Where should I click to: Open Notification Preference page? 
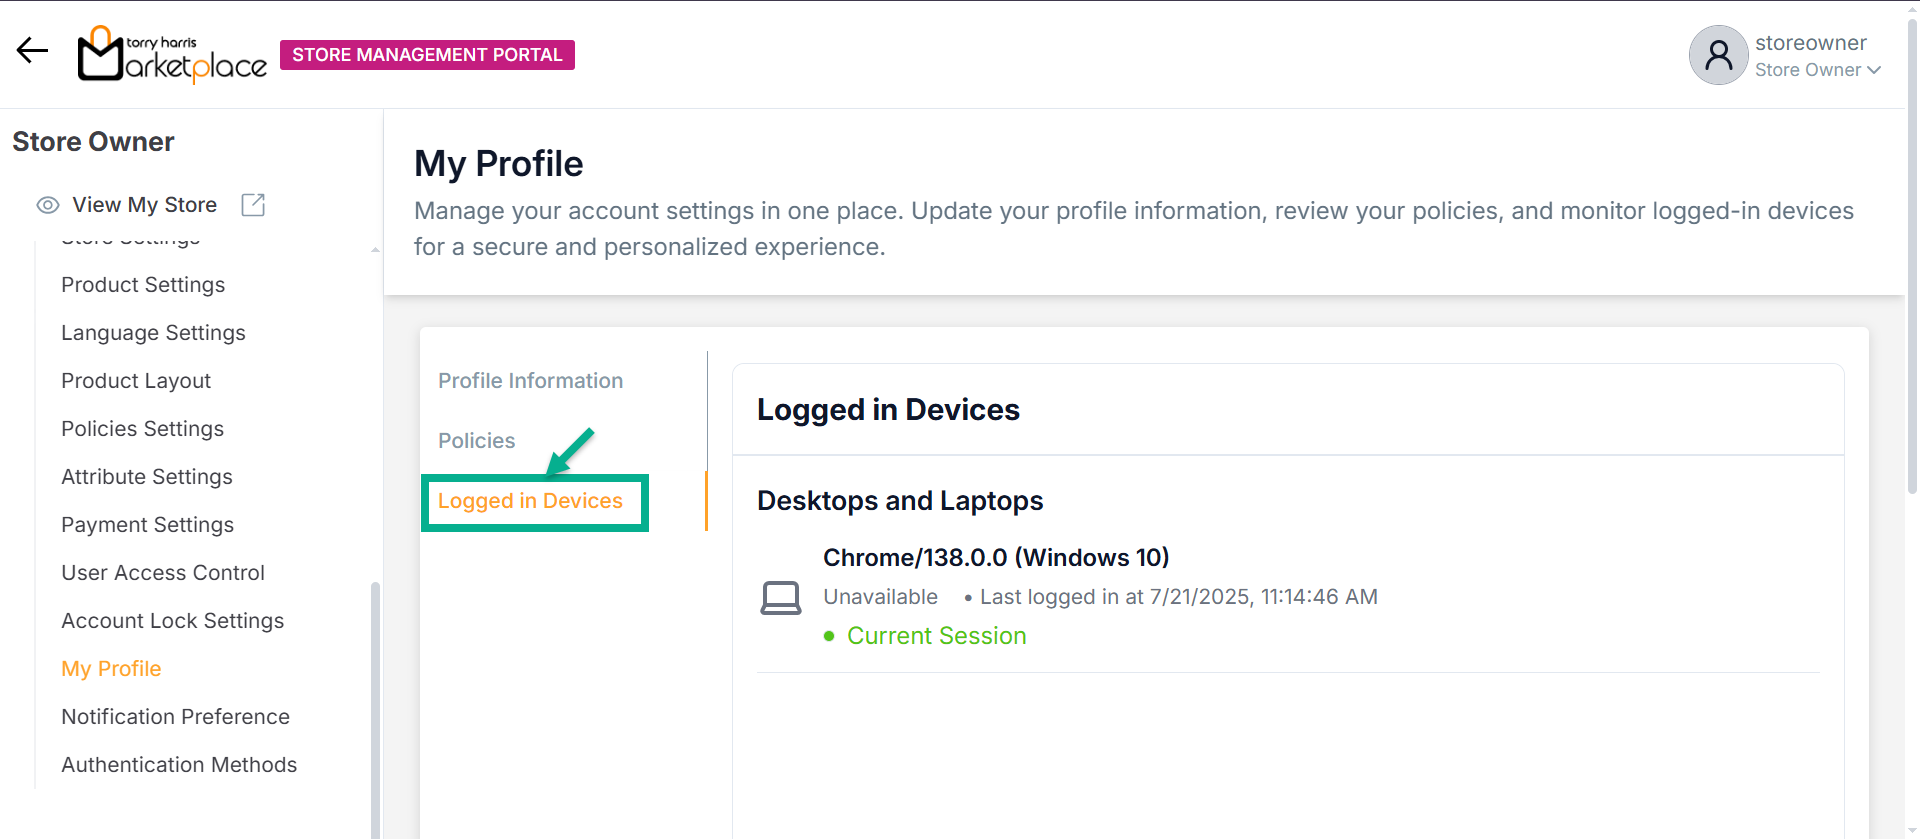click(175, 717)
